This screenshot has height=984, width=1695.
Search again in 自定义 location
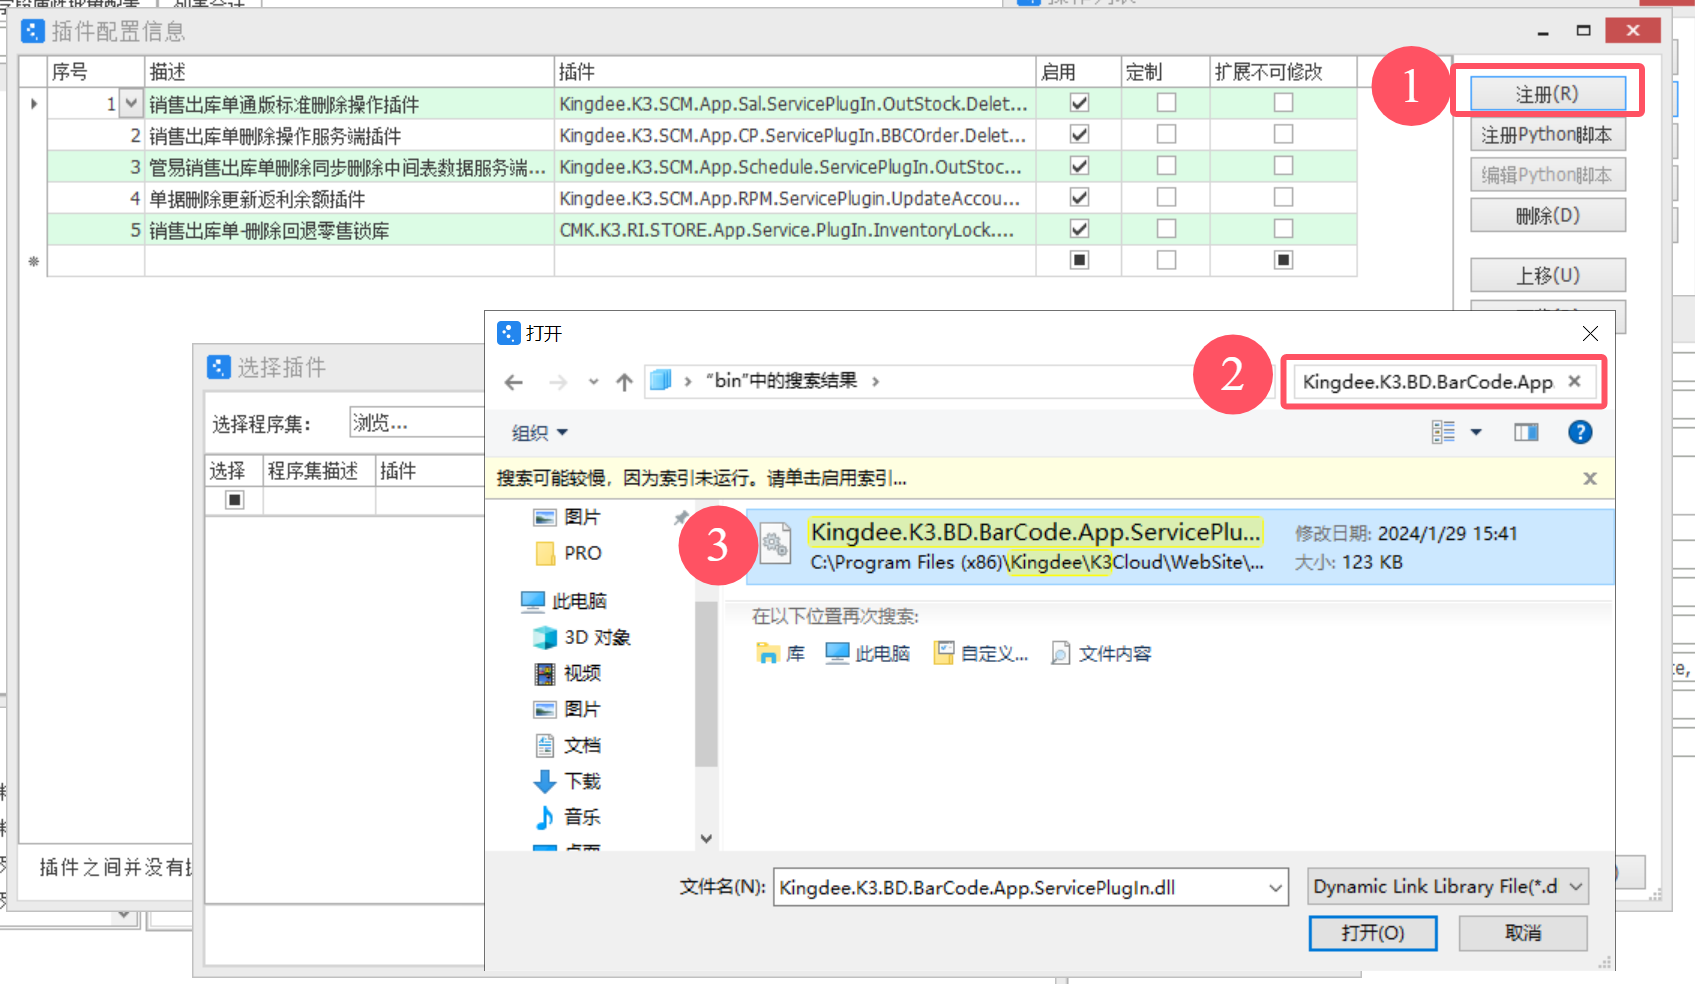(x=980, y=654)
